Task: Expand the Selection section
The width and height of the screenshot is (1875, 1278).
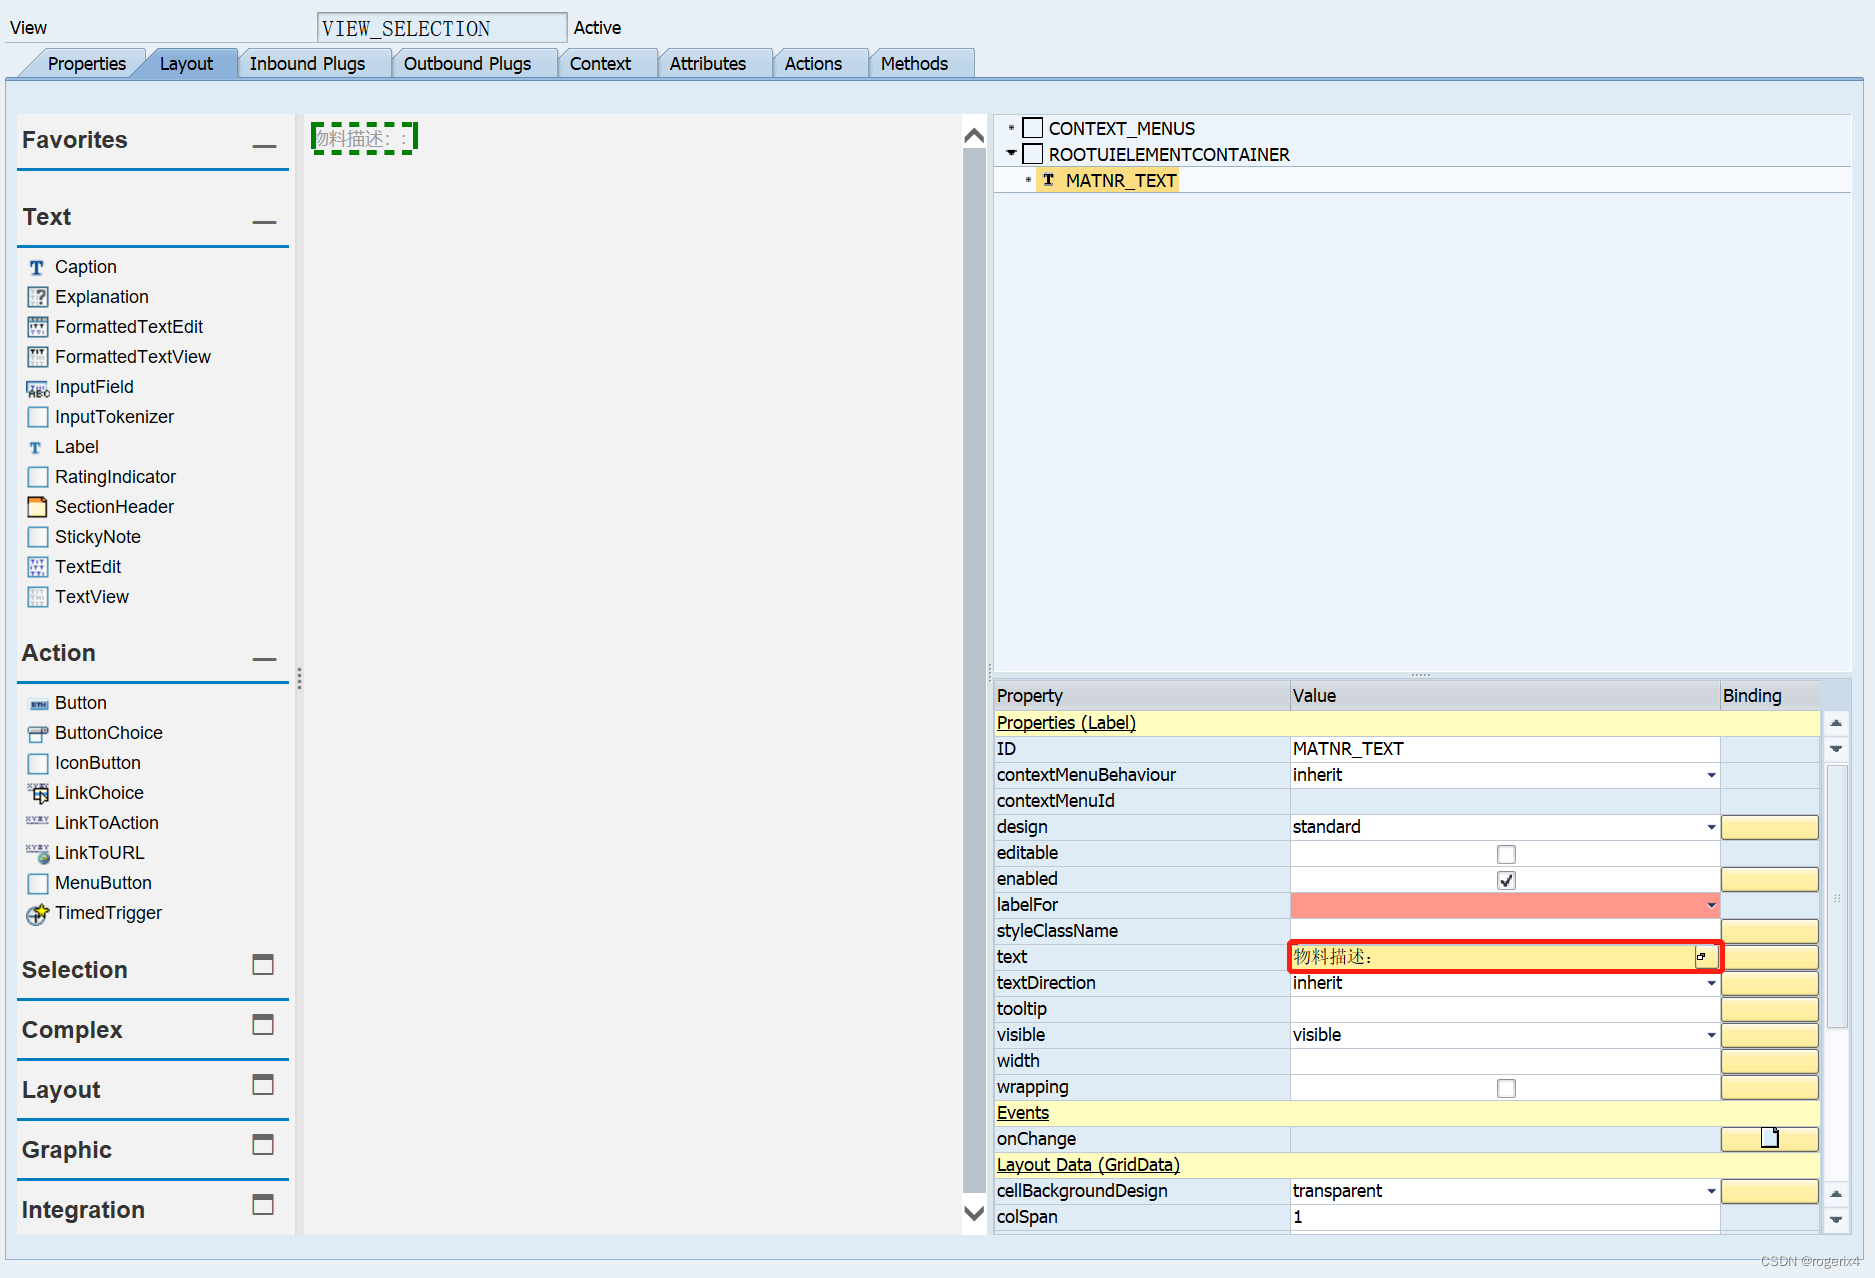Action: tap(263, 965)
